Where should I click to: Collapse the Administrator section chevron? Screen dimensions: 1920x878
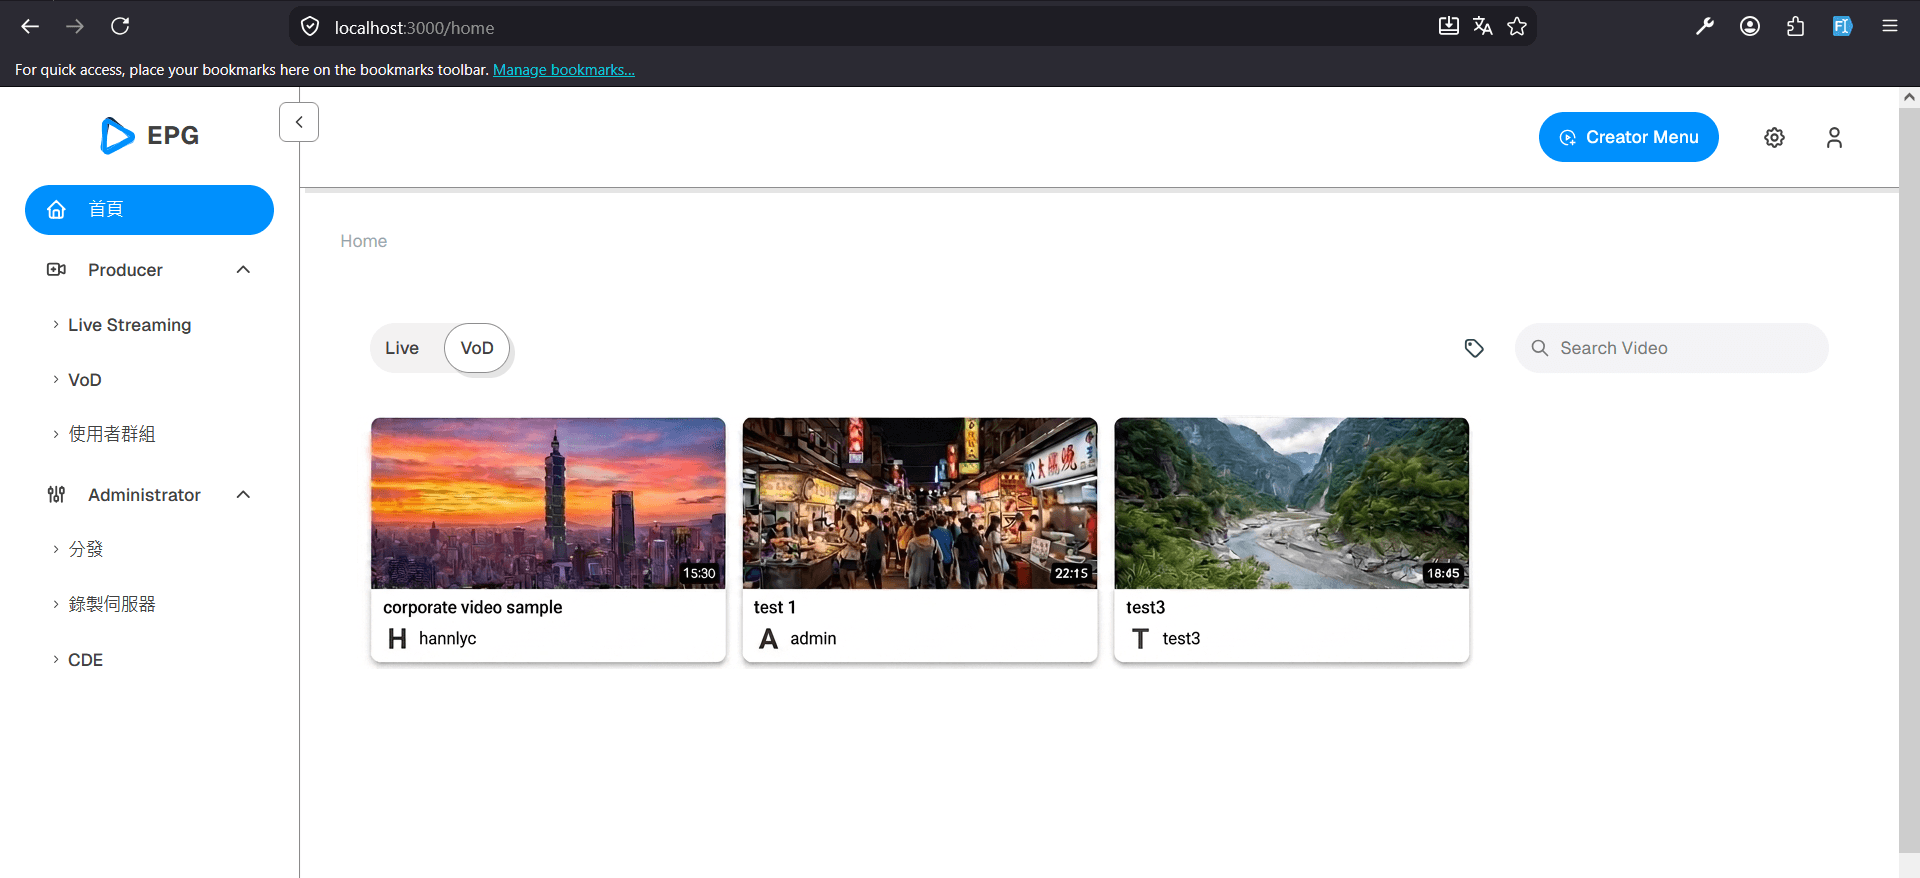point(243,495)
